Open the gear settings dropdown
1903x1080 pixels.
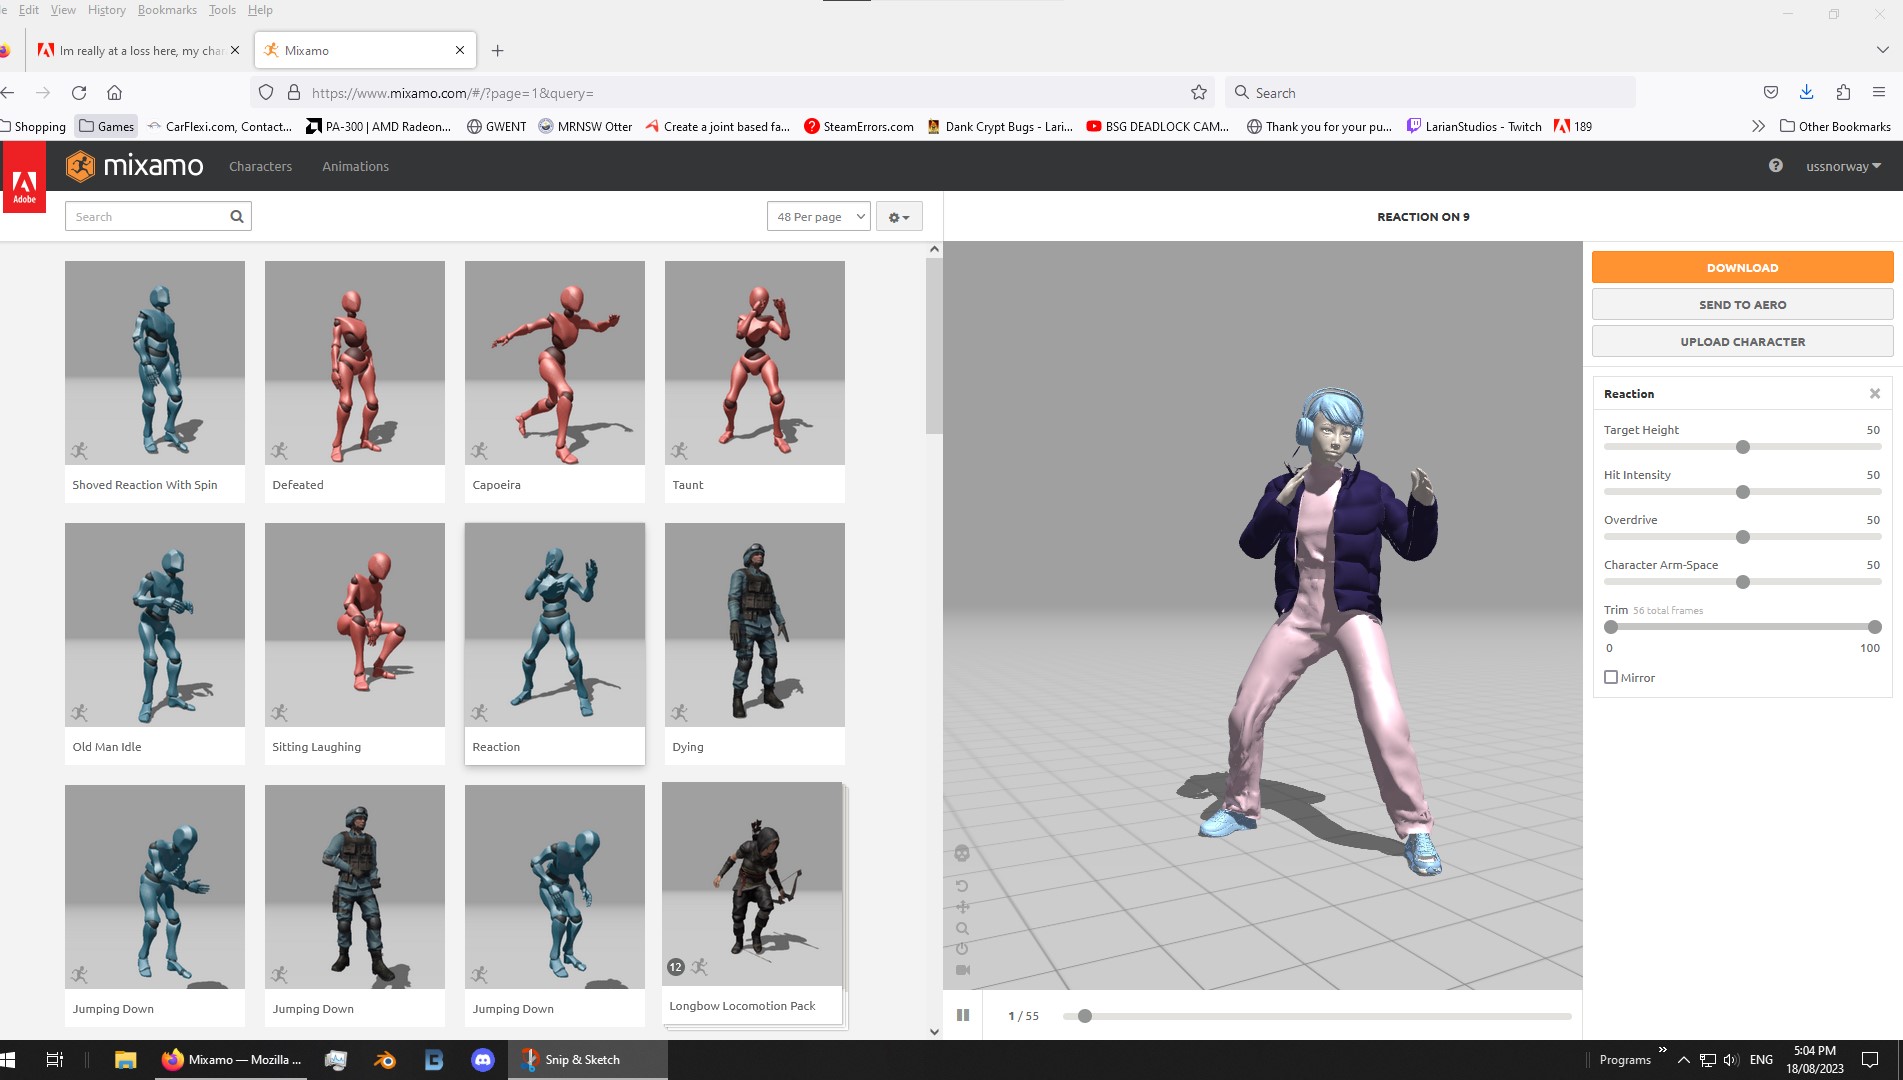tap(898, 216)
